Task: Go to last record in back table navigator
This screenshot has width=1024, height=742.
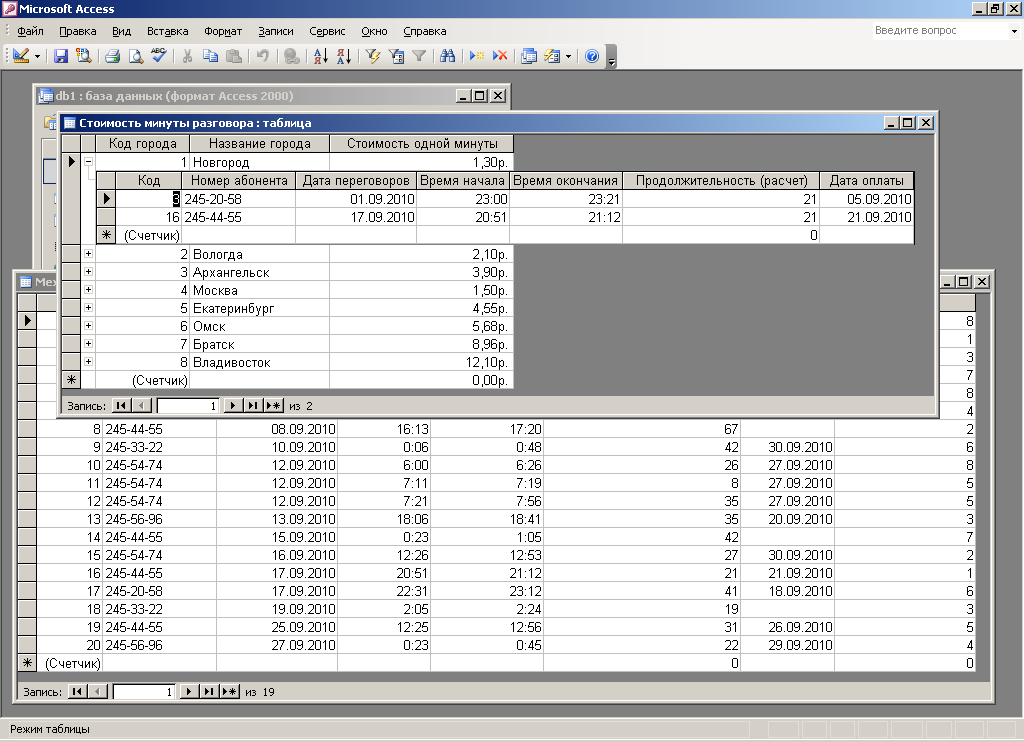Action: click(x=208, y=692)
